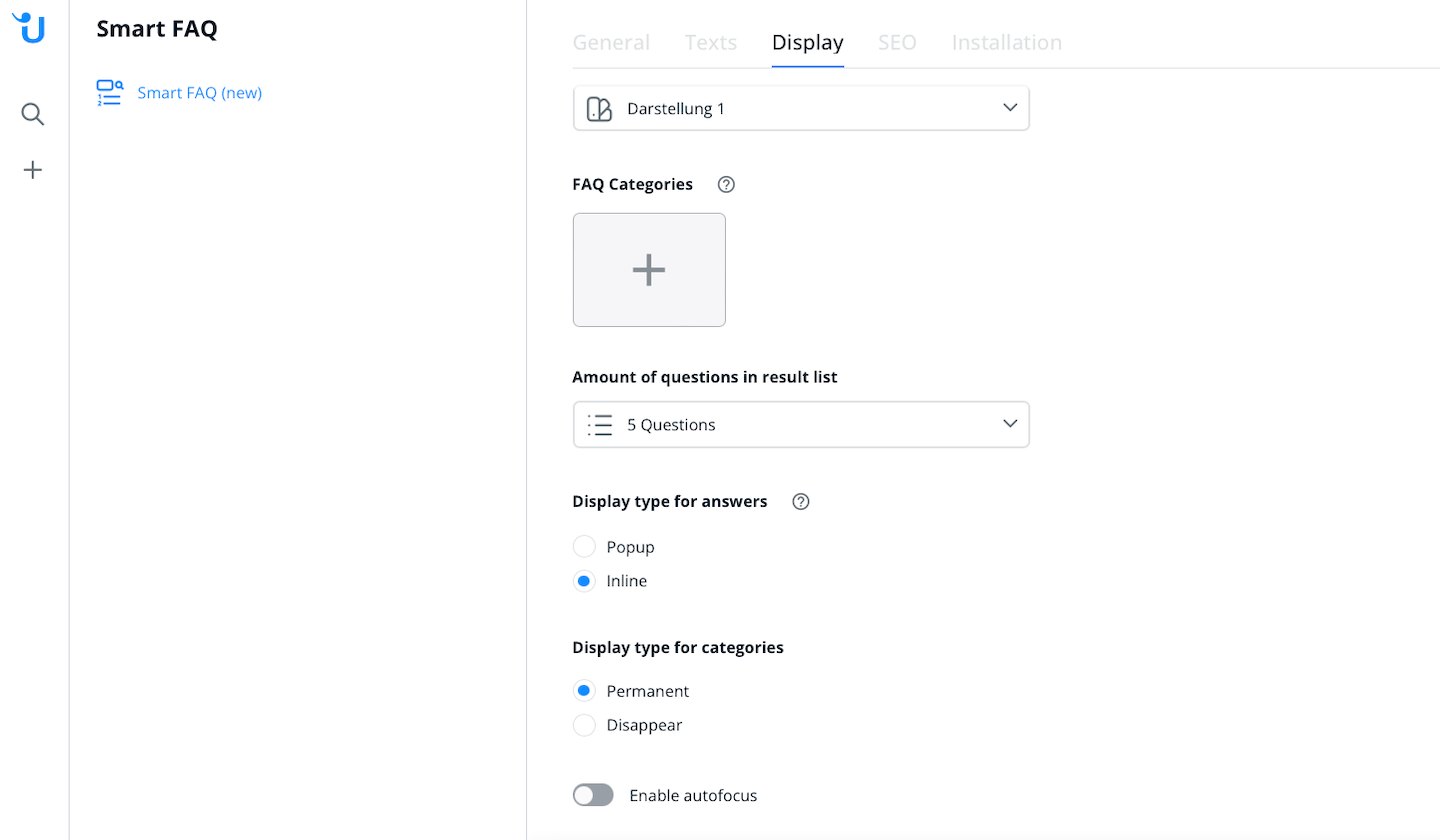Enable the autofocus toggle switch
Screen dimensions: 1440x840
[x=593, y=796]
